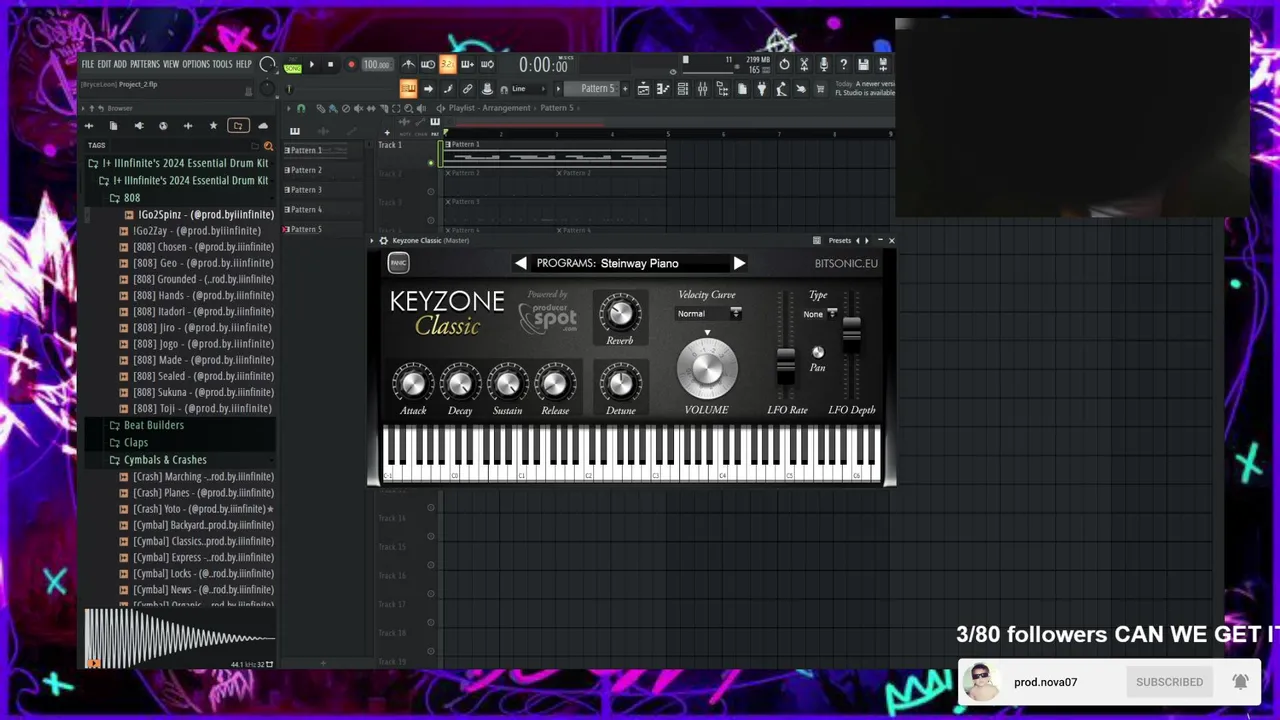Click the prod.nova07 channel avatar
Image resolution: width=1280 pixels, height=720 pixels.
click(980, 682)
